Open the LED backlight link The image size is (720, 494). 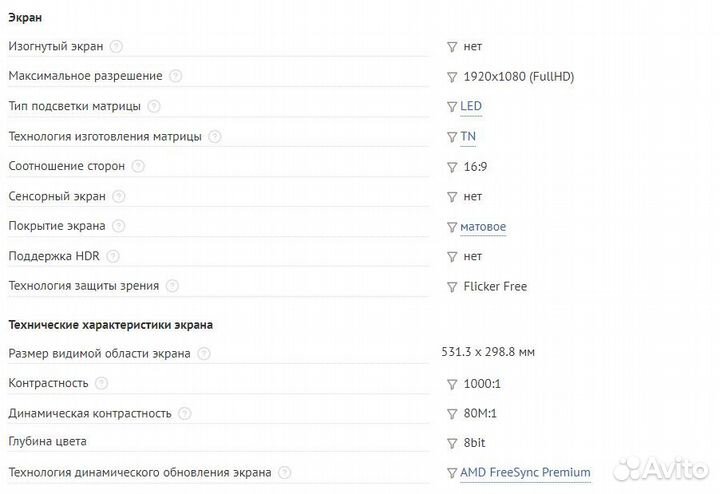point(470,106)
